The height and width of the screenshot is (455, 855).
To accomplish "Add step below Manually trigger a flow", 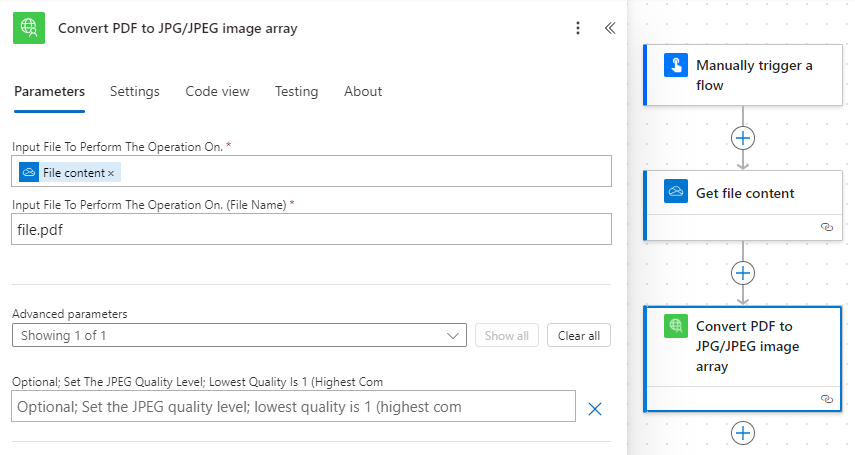I will tap(743, 138).
